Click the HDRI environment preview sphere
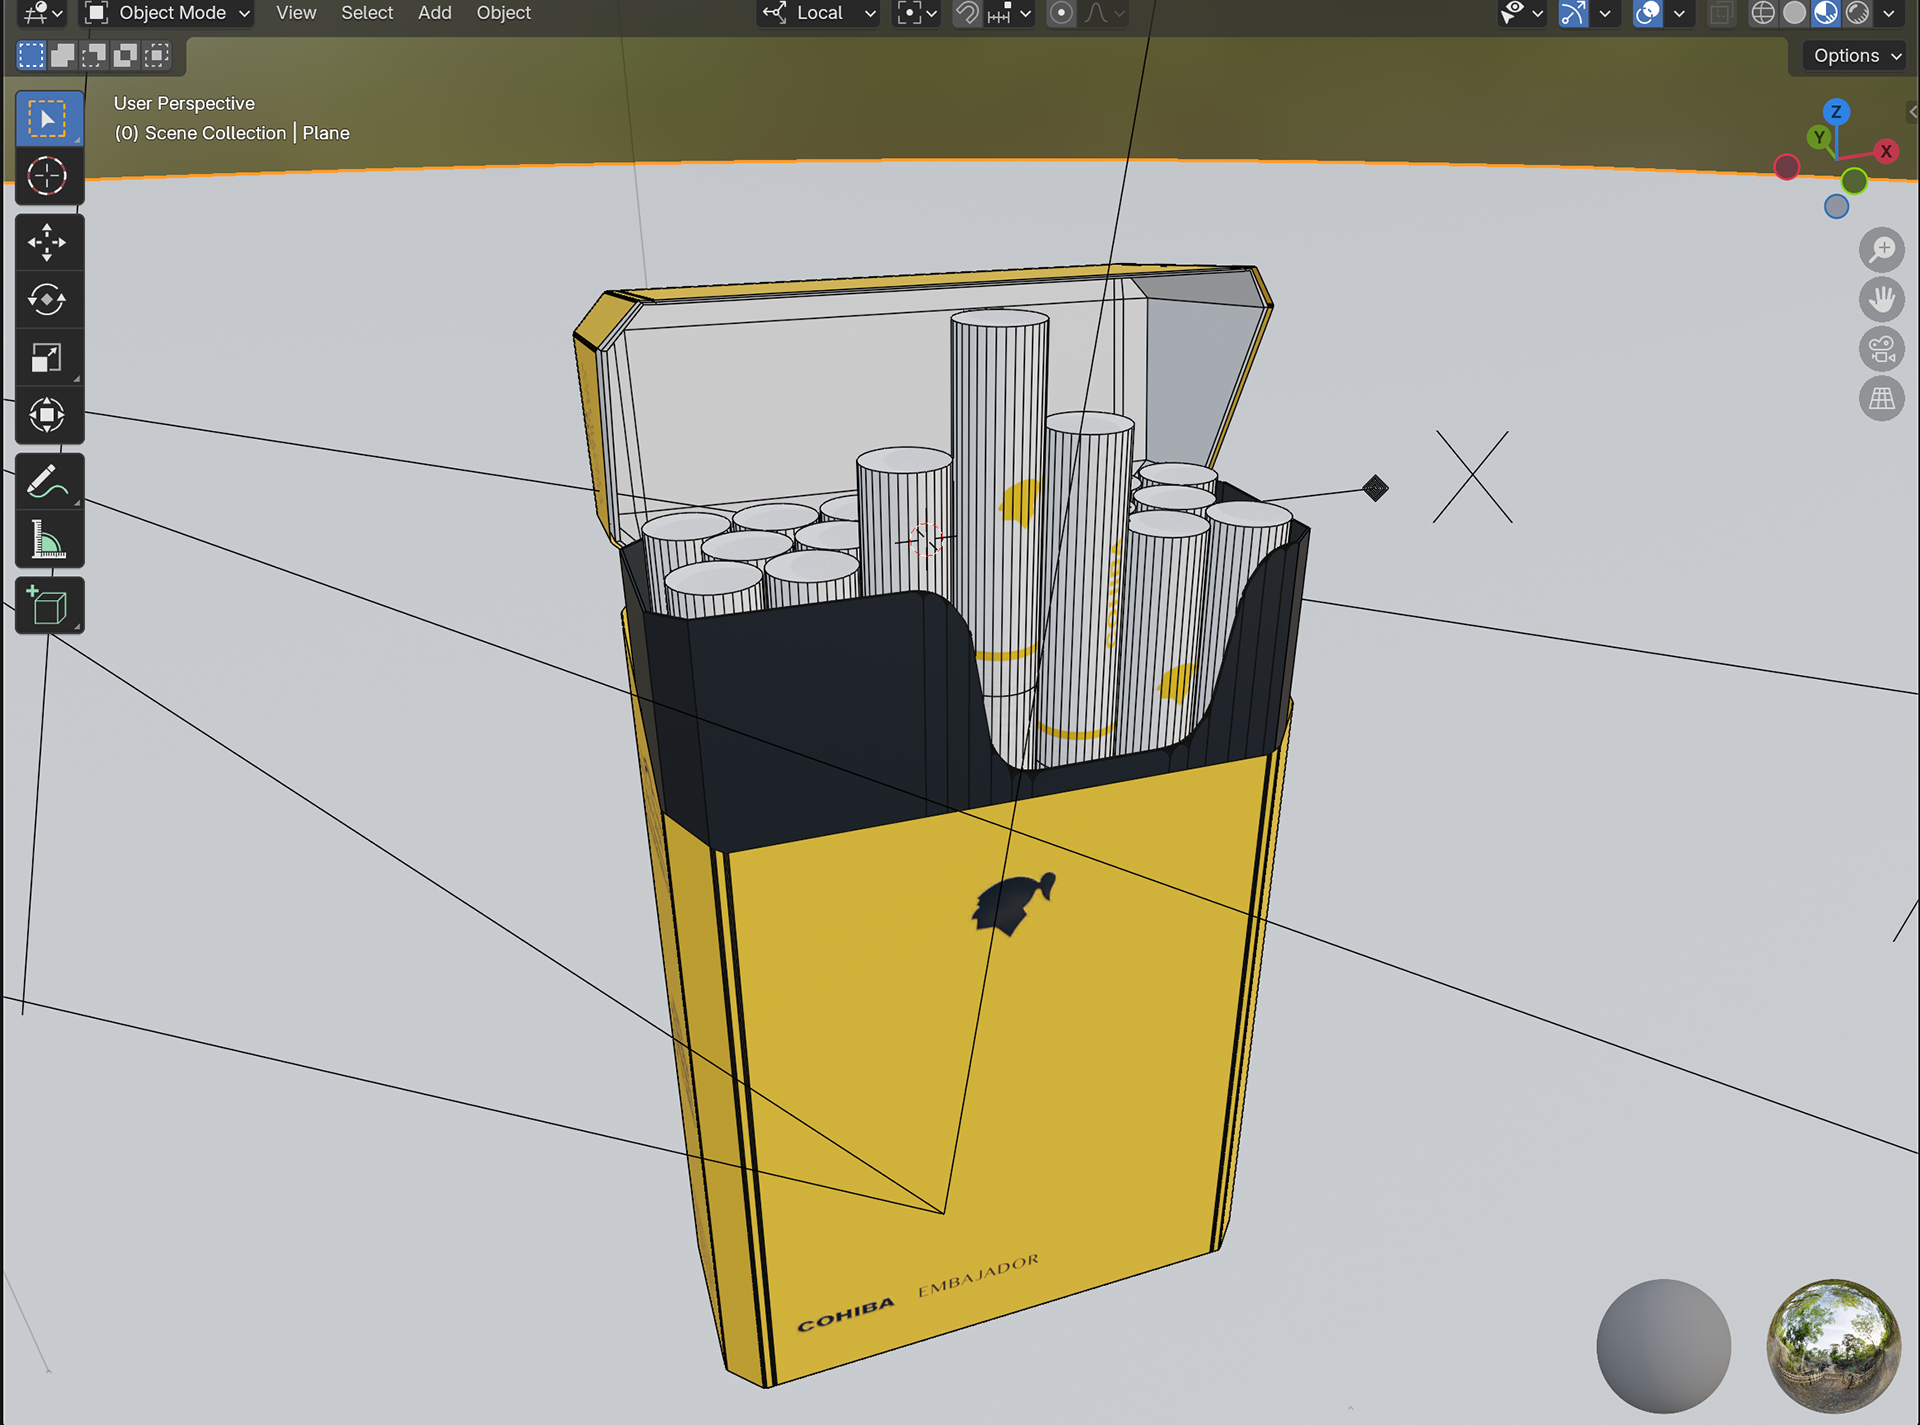 coord(1834,1346)
